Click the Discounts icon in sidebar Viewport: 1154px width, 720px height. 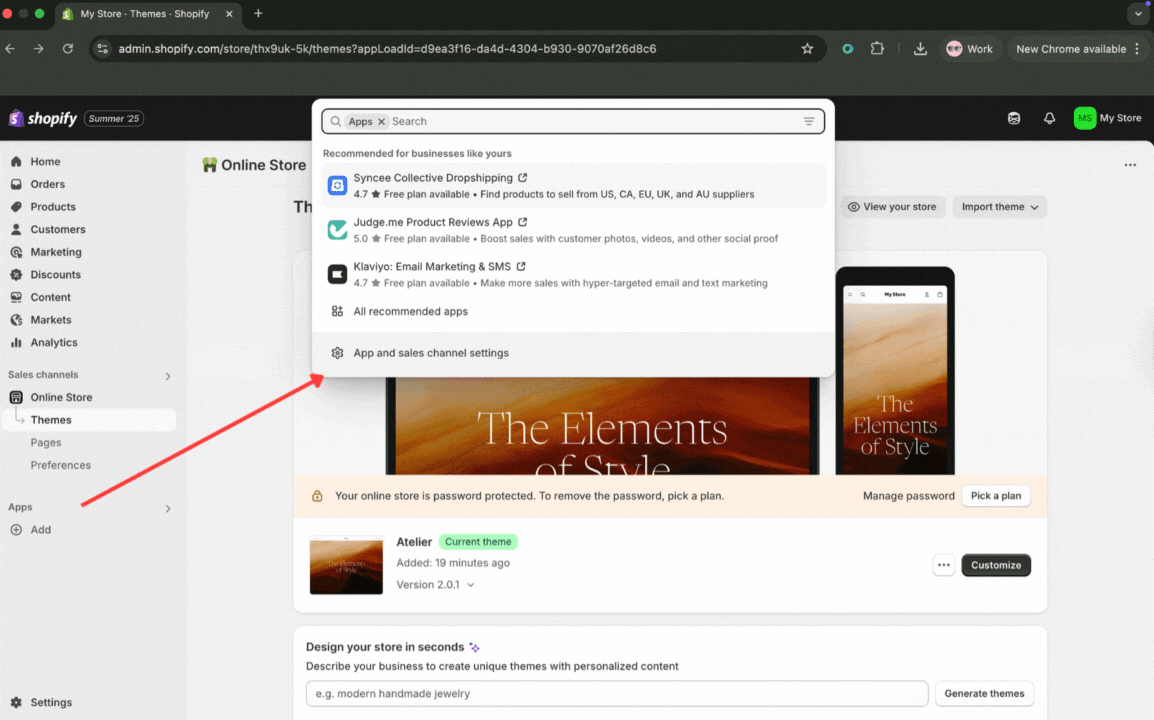[x=16, y=275]
